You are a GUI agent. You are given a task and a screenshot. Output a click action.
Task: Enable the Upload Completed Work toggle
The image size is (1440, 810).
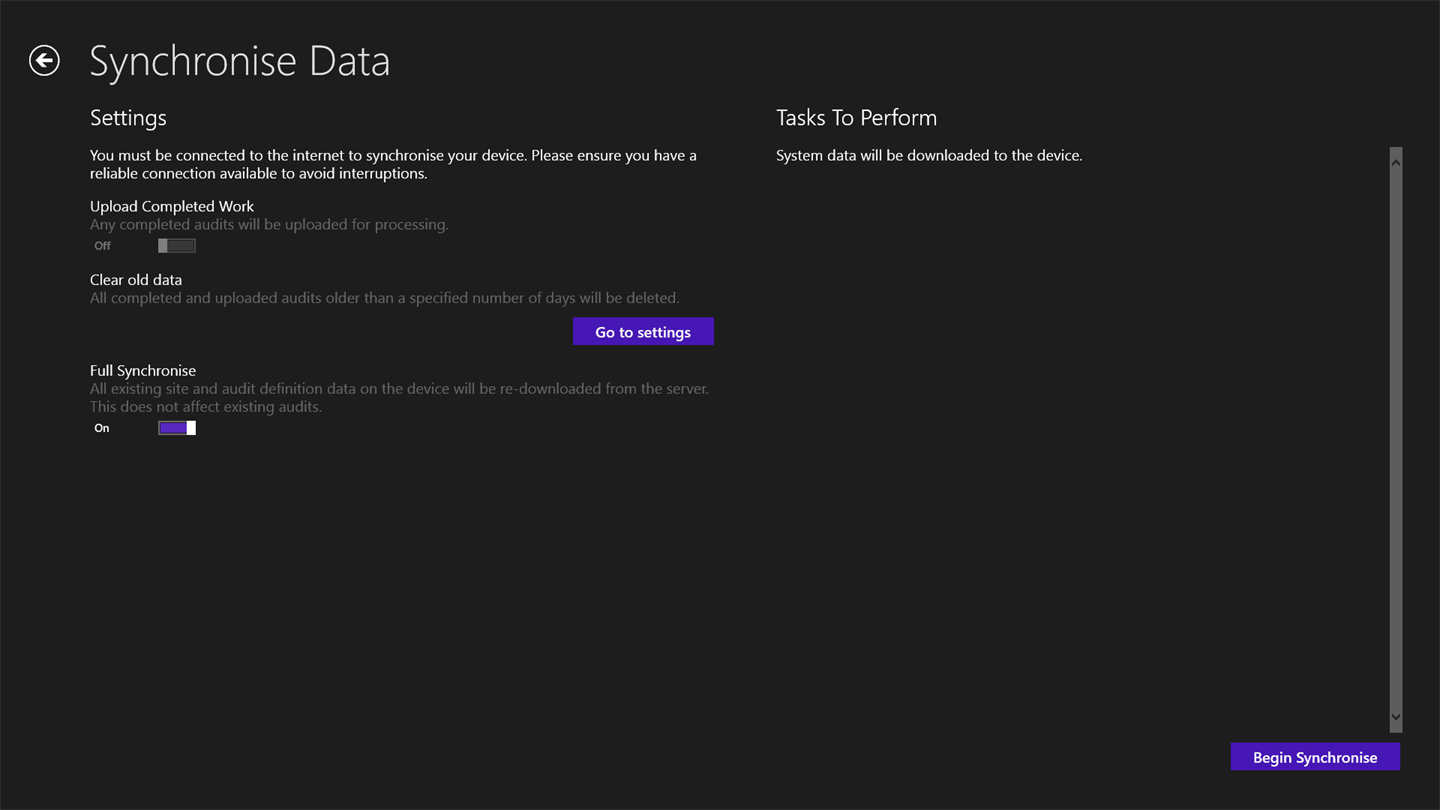pyautogui.click(x=177, y=246)
